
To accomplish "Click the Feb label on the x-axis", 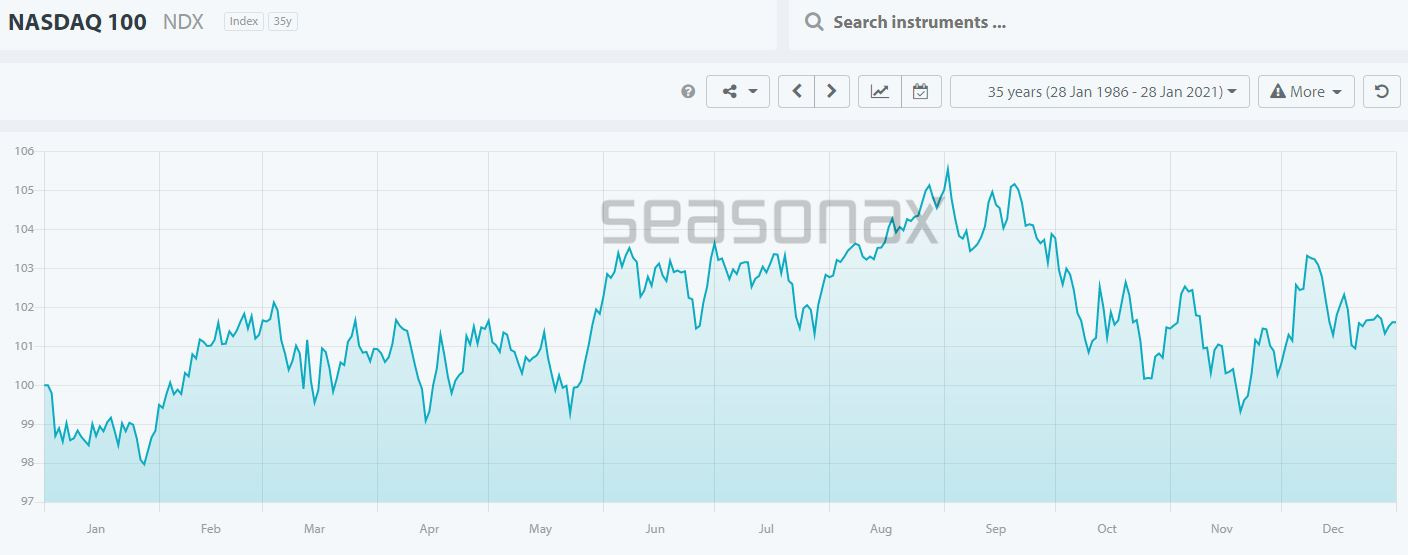I will (210, 529).
